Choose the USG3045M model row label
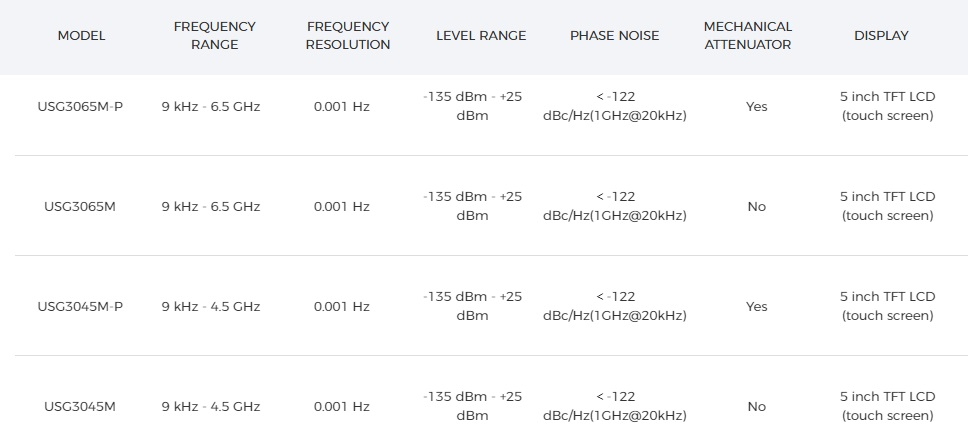This screenshot has width=968, height=446. (x=80, y=406)
